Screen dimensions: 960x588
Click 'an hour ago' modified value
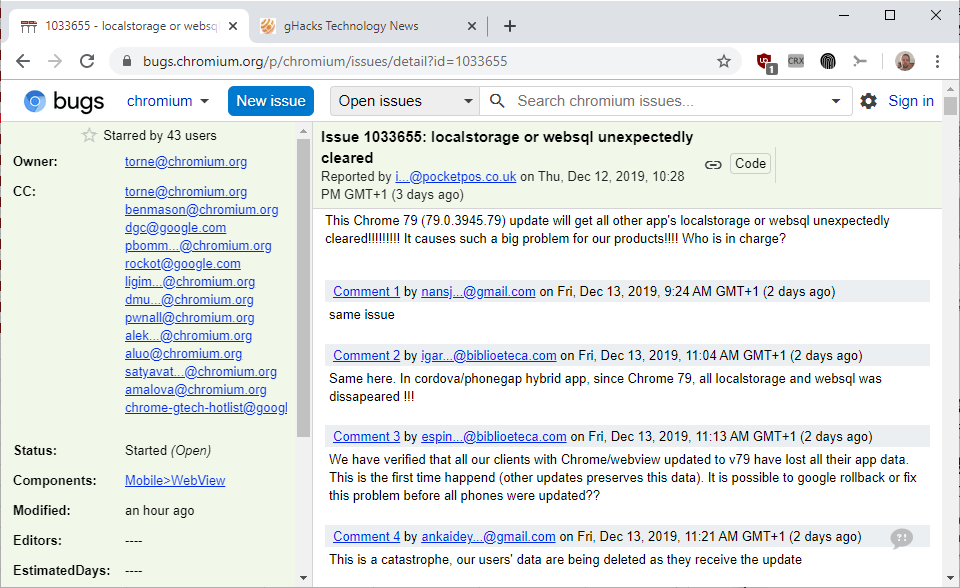tap(159, 511)
